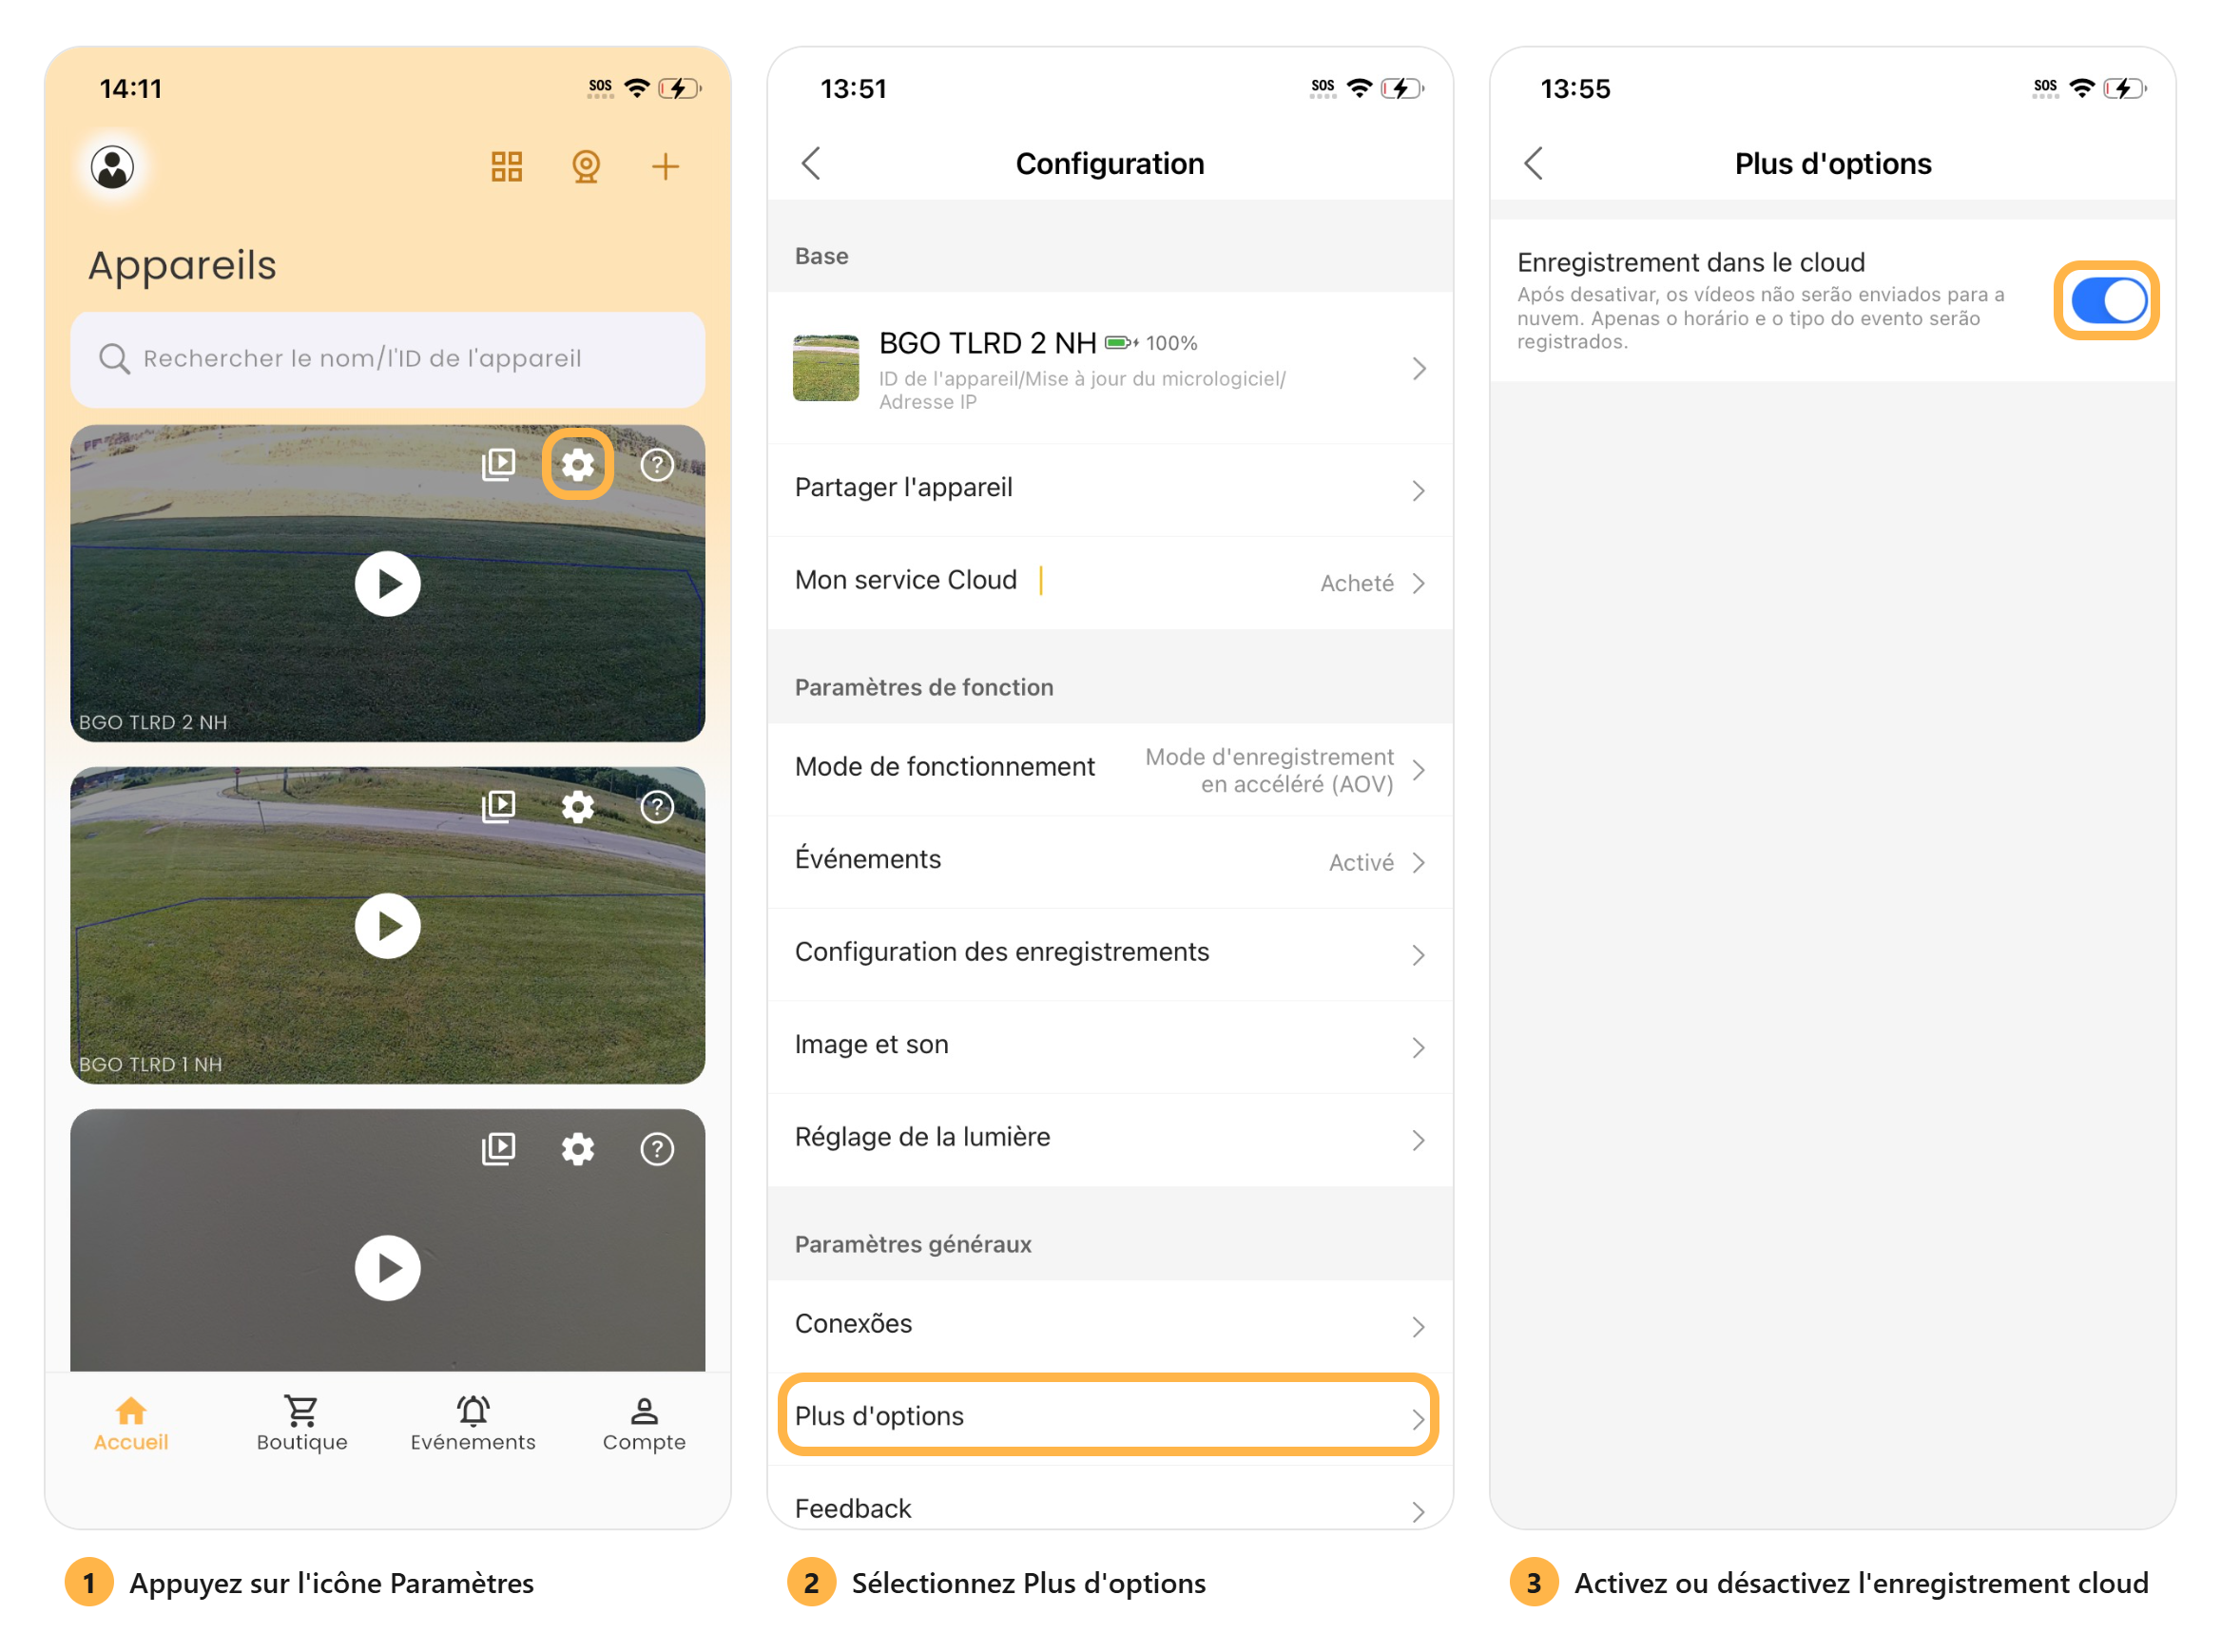Go back from Plus d'options screen

pos(1533,163)
